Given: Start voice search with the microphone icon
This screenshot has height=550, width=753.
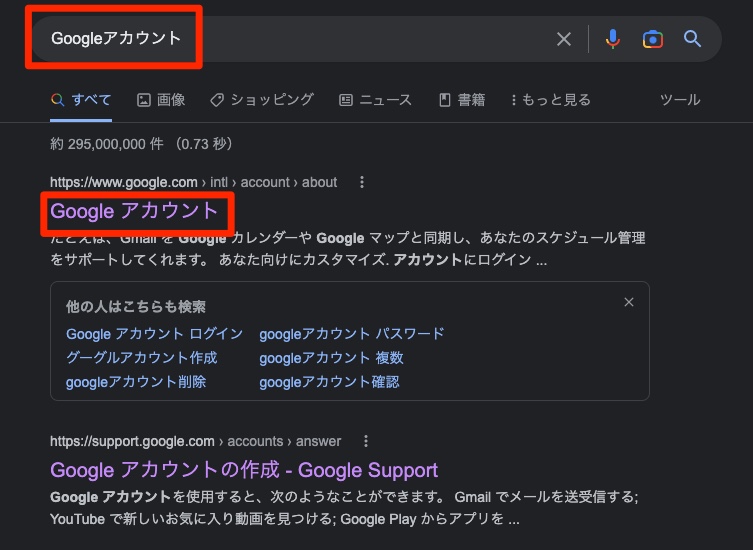Looking at the screenshot, I should pyautogui.click(x=612, y=39).
